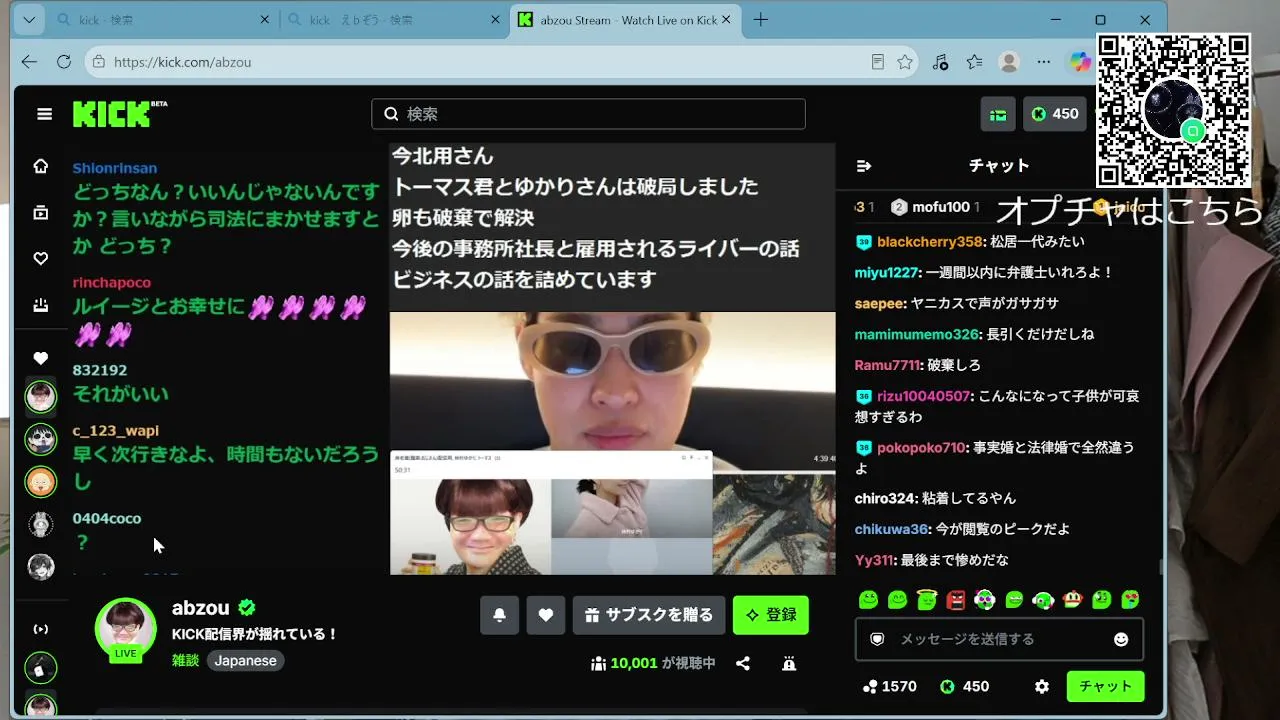Select username rizu10040507 in chat
This screenshot has width=1280, height=720.
click(923, 396)
